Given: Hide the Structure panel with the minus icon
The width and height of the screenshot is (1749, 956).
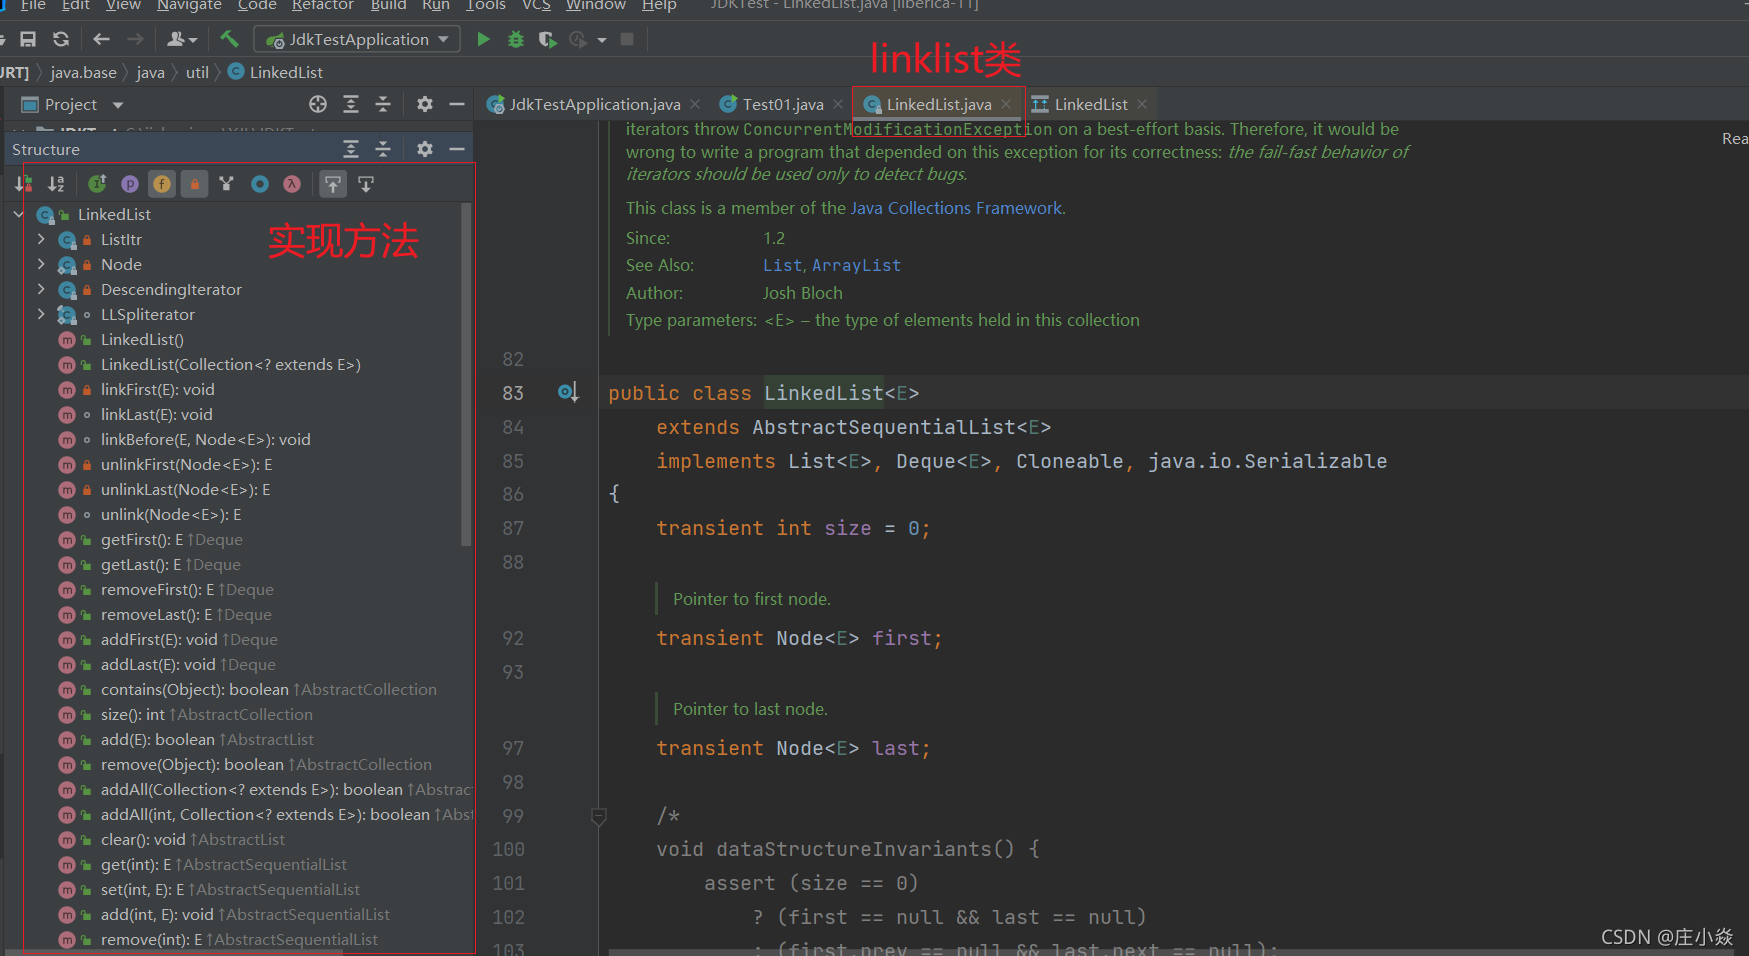Looking at the screenshot, I should 457,149.
